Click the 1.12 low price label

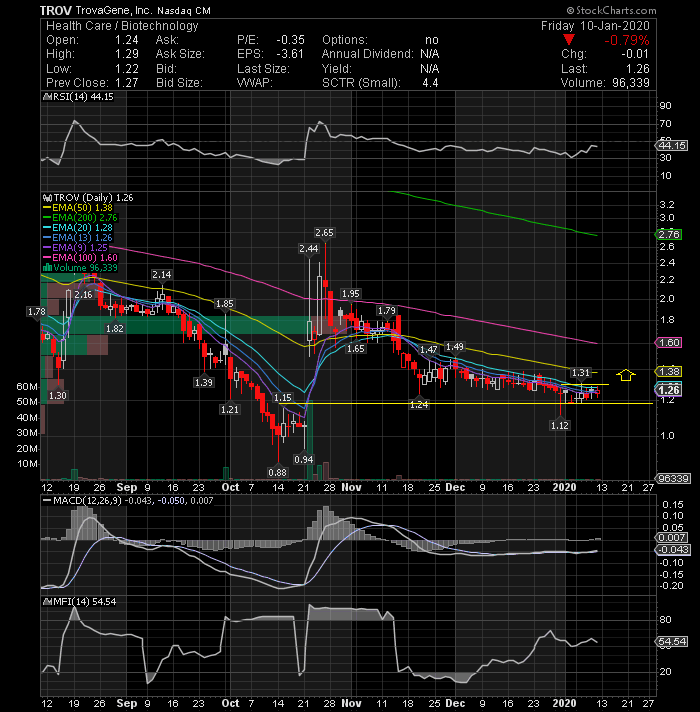click(x=559, y=425)
